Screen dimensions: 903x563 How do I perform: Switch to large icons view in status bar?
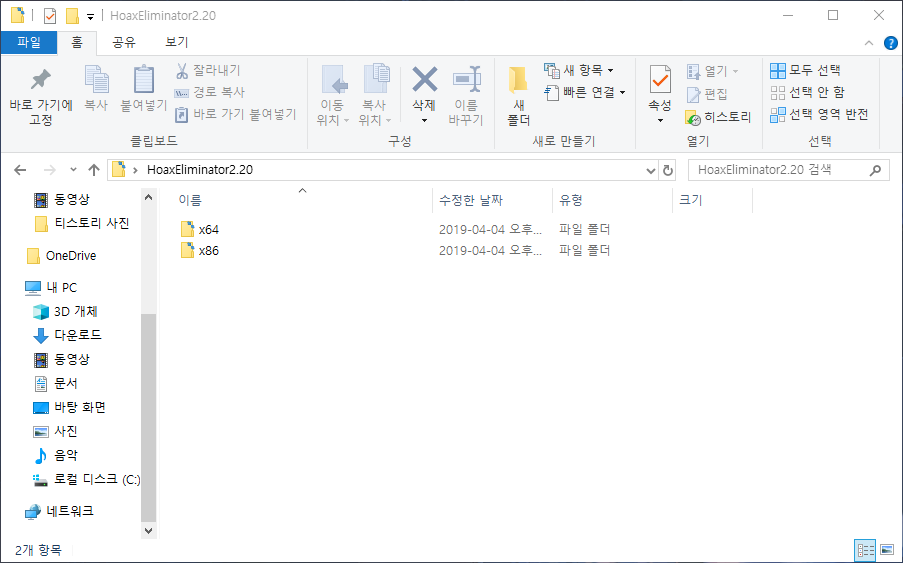pos(887,550)
